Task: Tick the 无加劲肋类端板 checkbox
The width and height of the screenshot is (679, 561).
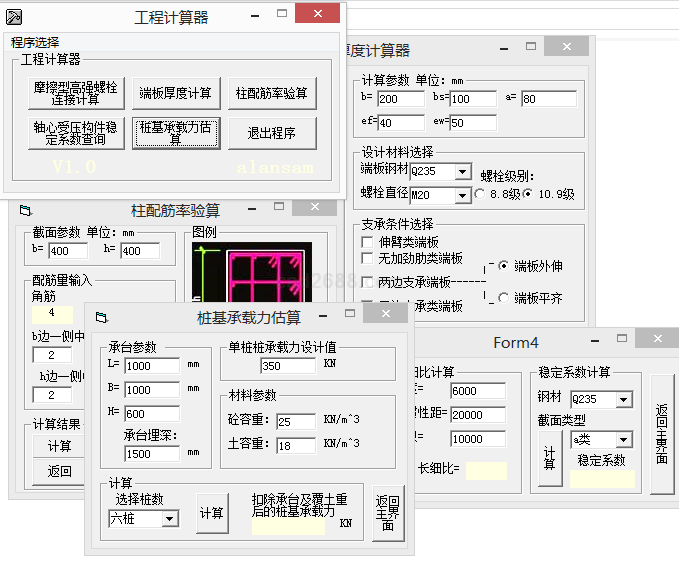Action: click(368, 258)
